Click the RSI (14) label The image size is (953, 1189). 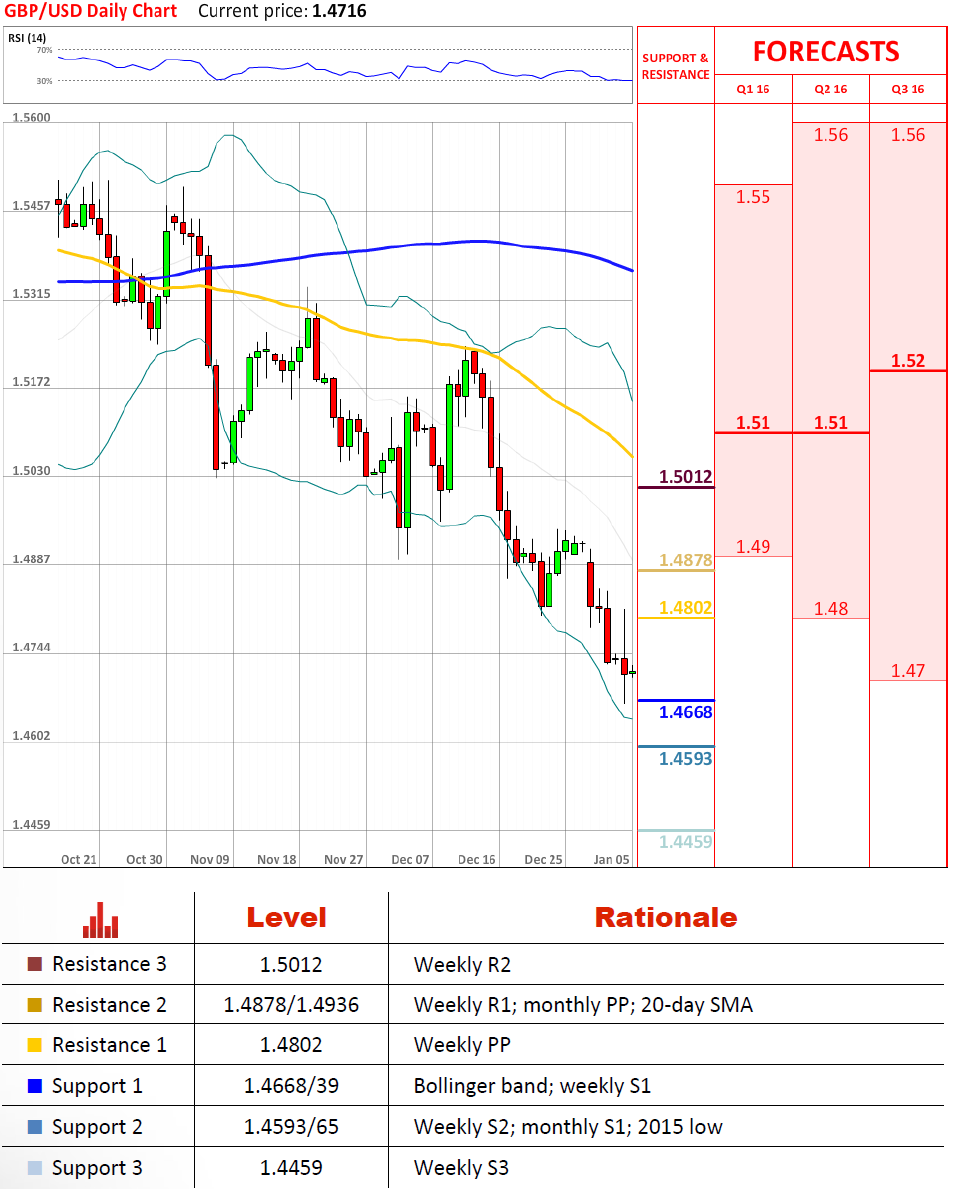27,38
